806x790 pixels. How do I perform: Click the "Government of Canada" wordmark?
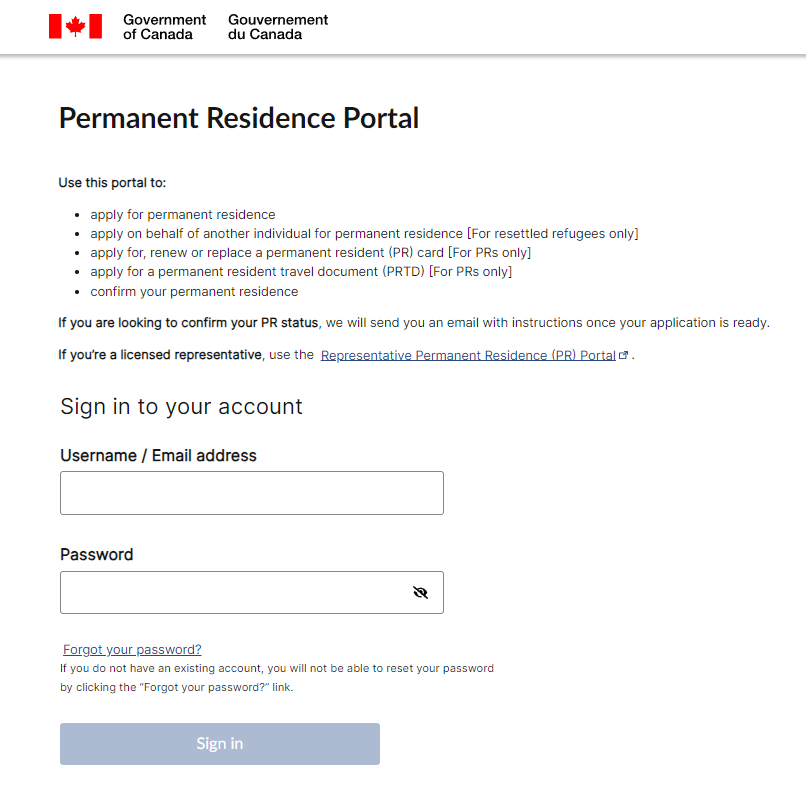[x=164, y=27]
